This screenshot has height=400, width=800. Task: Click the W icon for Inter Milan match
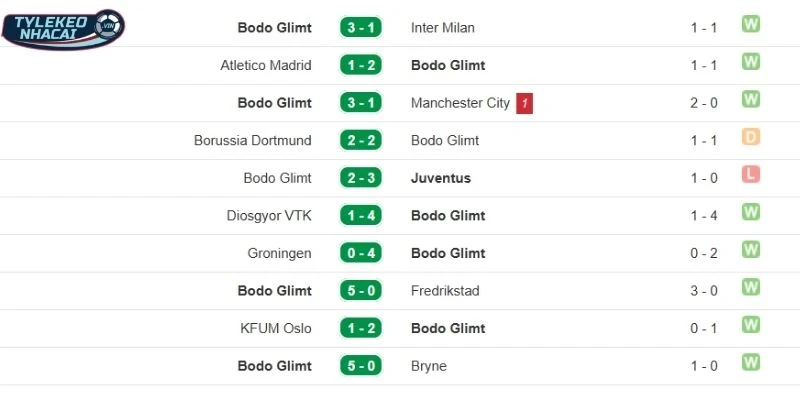pos(751,24)
